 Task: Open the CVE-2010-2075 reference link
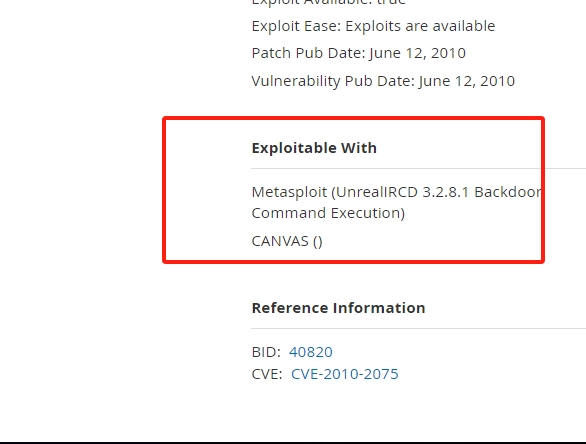345,374
